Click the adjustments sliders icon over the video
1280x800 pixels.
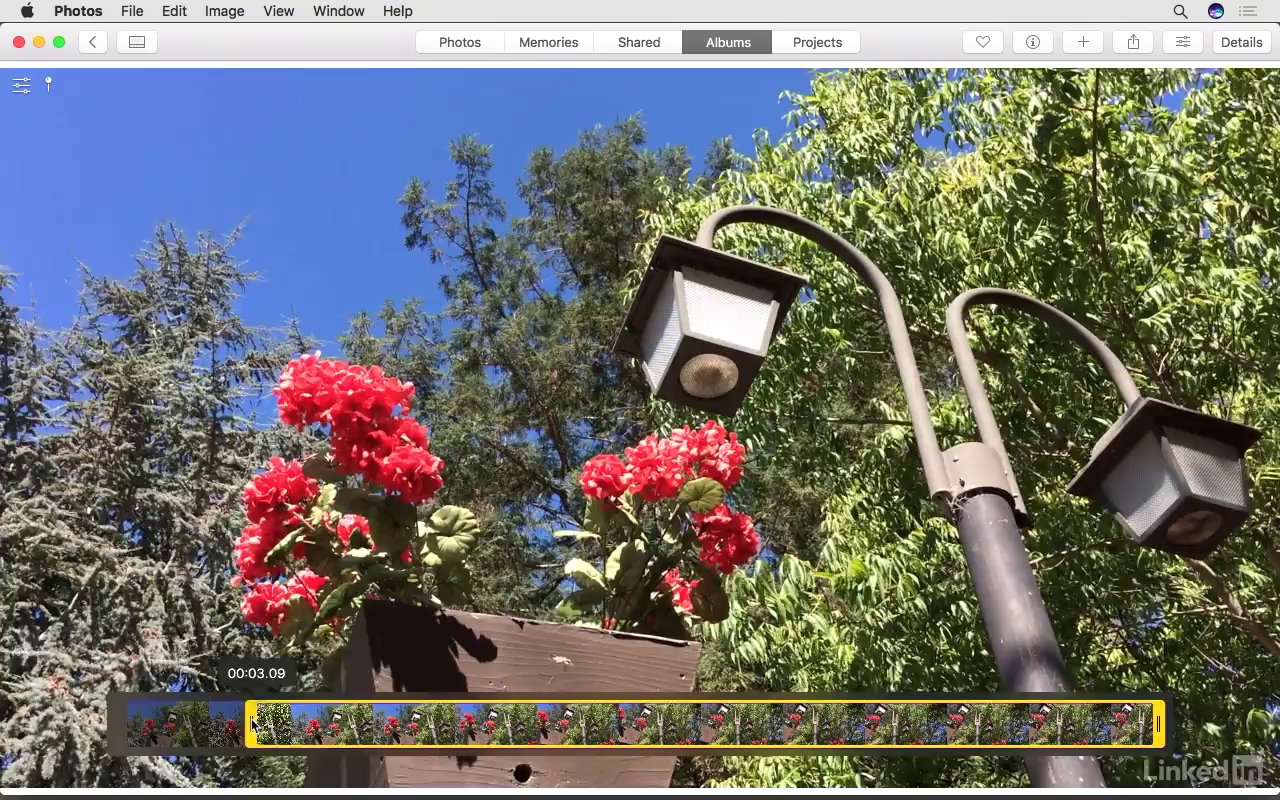click(x=21, y=86)
